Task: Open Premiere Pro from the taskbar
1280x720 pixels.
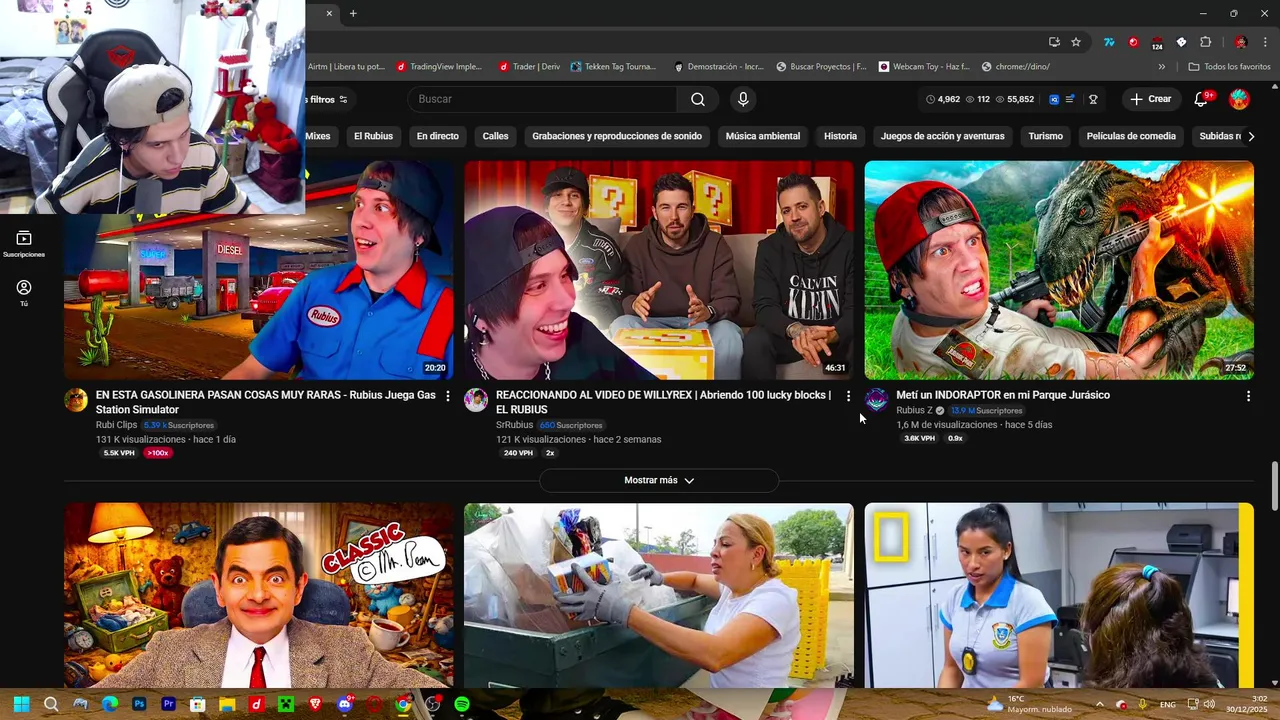Action: pos(168,704)
